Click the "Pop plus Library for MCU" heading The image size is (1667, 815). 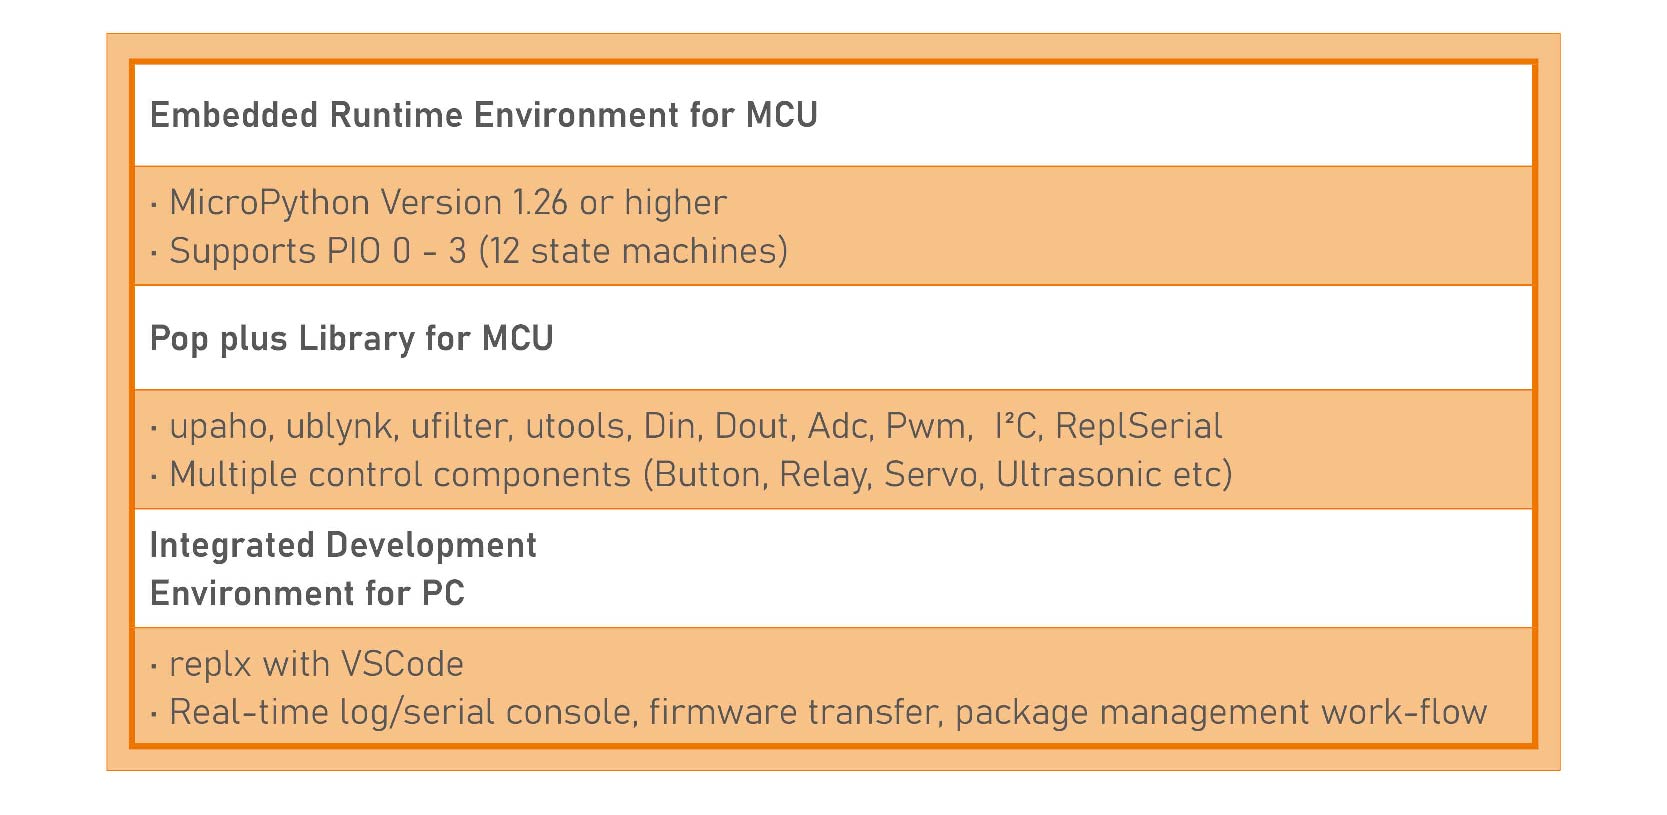(x=351, y=339)
